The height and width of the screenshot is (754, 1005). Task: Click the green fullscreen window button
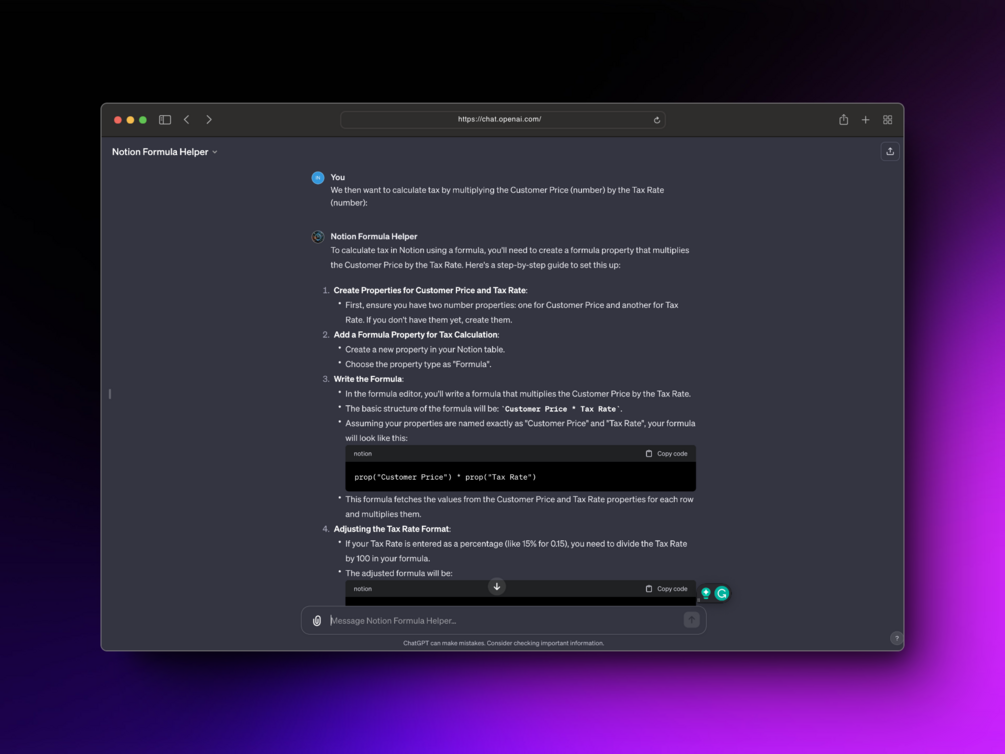click(143, 120)
